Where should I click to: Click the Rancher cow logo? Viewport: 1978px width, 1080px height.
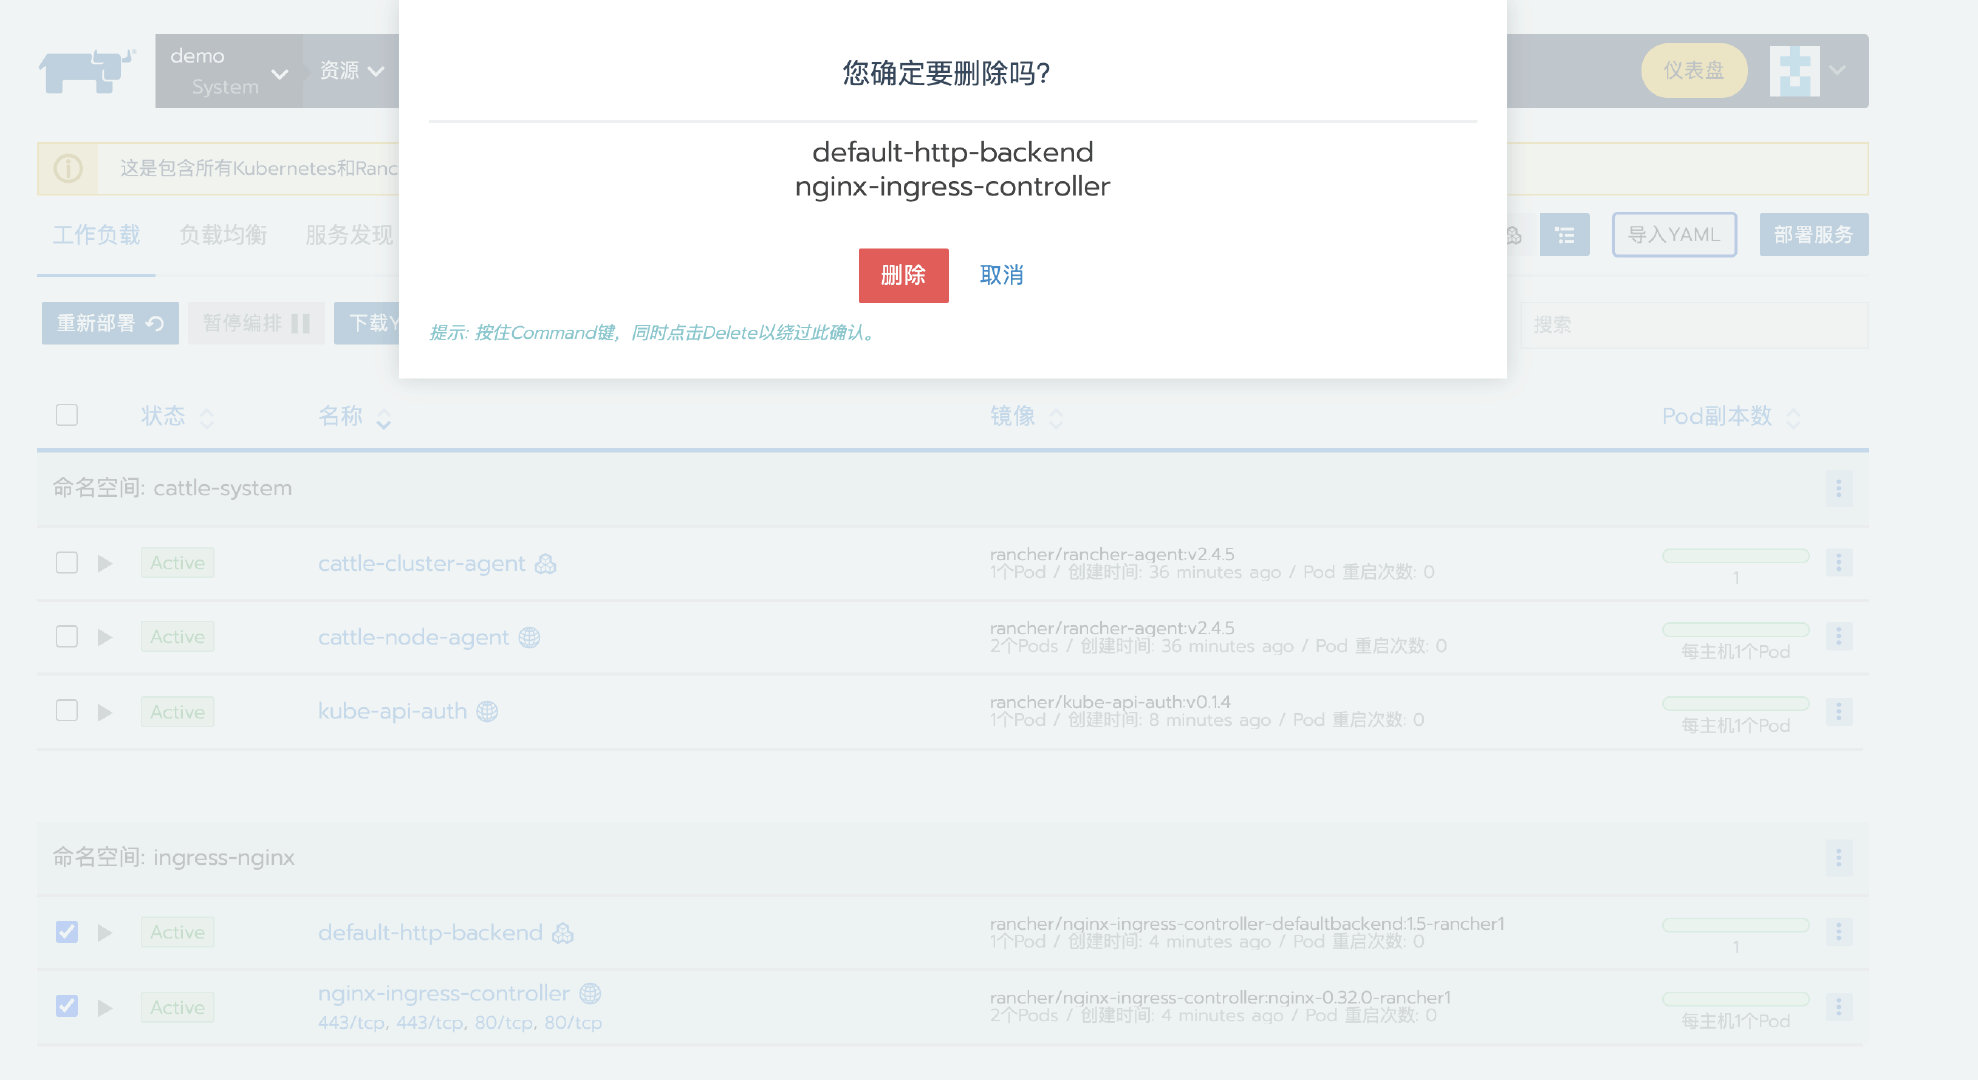click(x=87, y=71)
